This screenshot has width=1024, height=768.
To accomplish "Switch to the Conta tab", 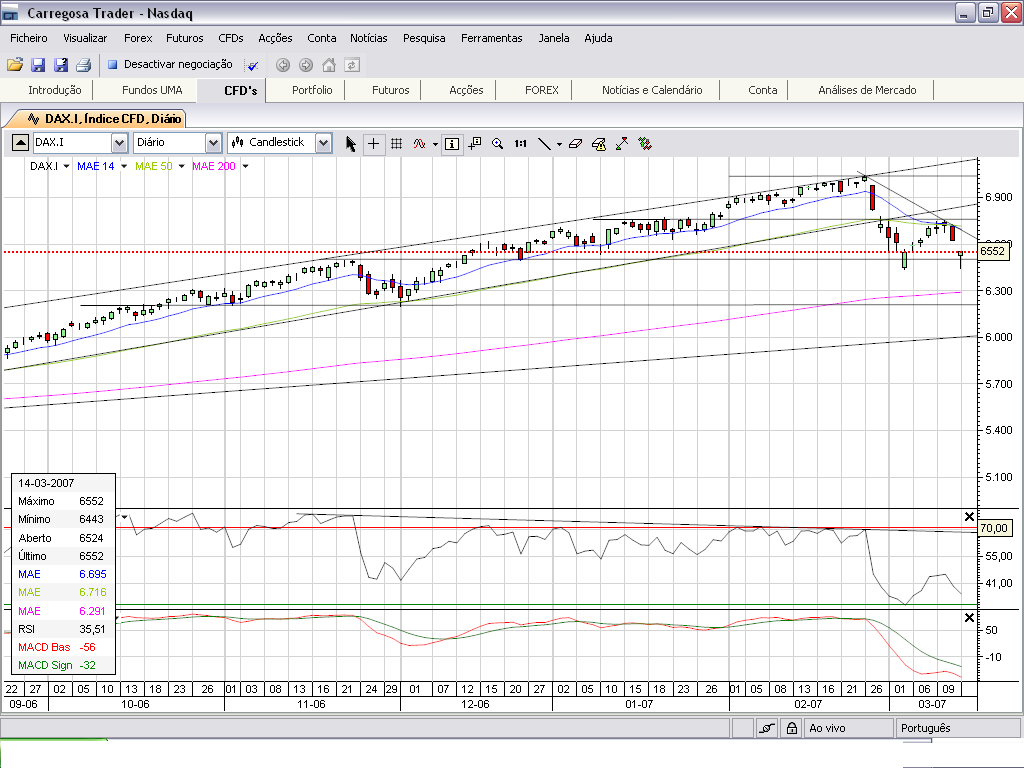I will [x=762, y=90].
